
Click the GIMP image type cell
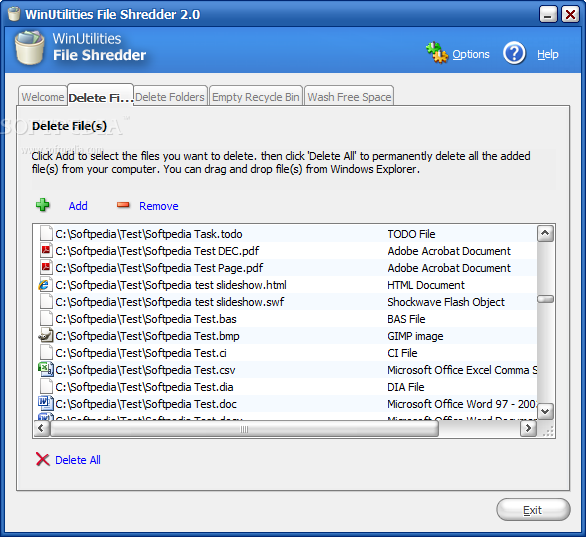415,336
